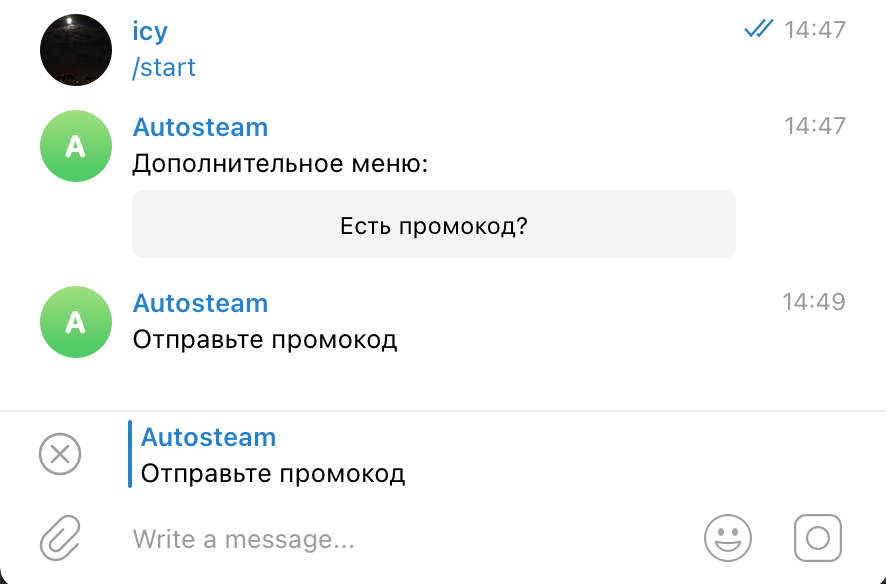Image resolution: width=886 pixels, height=584 pixels.
Task: Open the emoji picker smiley icon
Action: [727, 538]
